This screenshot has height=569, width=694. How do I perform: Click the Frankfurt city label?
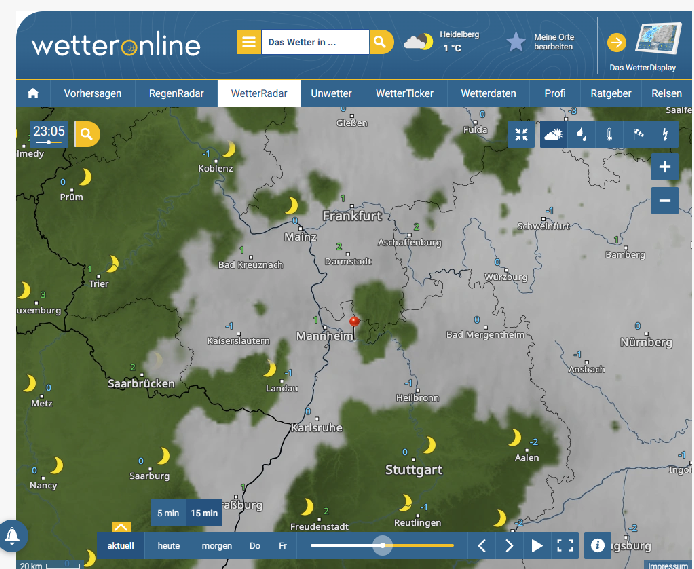coord(352,216)
